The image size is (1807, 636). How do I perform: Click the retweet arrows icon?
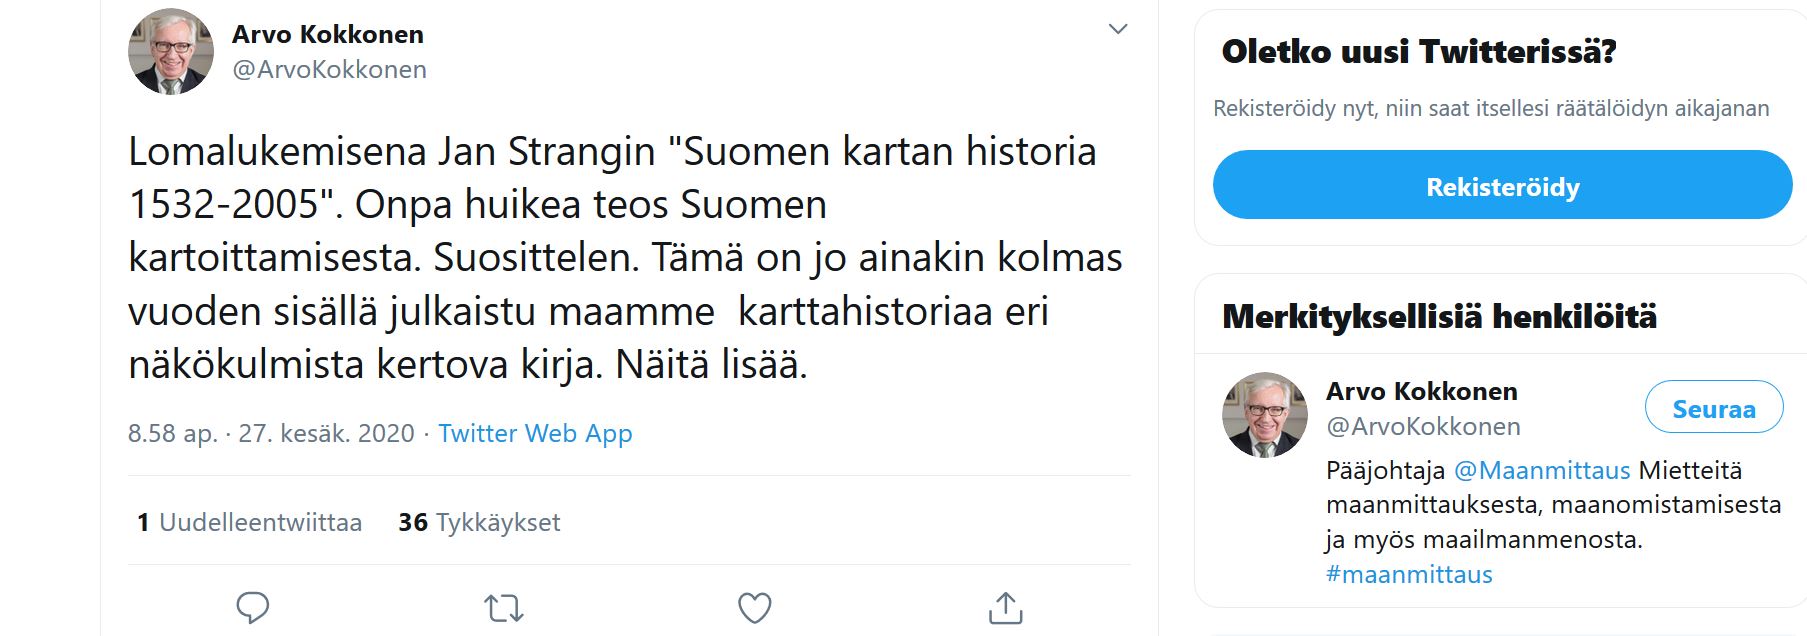(503, 607)
